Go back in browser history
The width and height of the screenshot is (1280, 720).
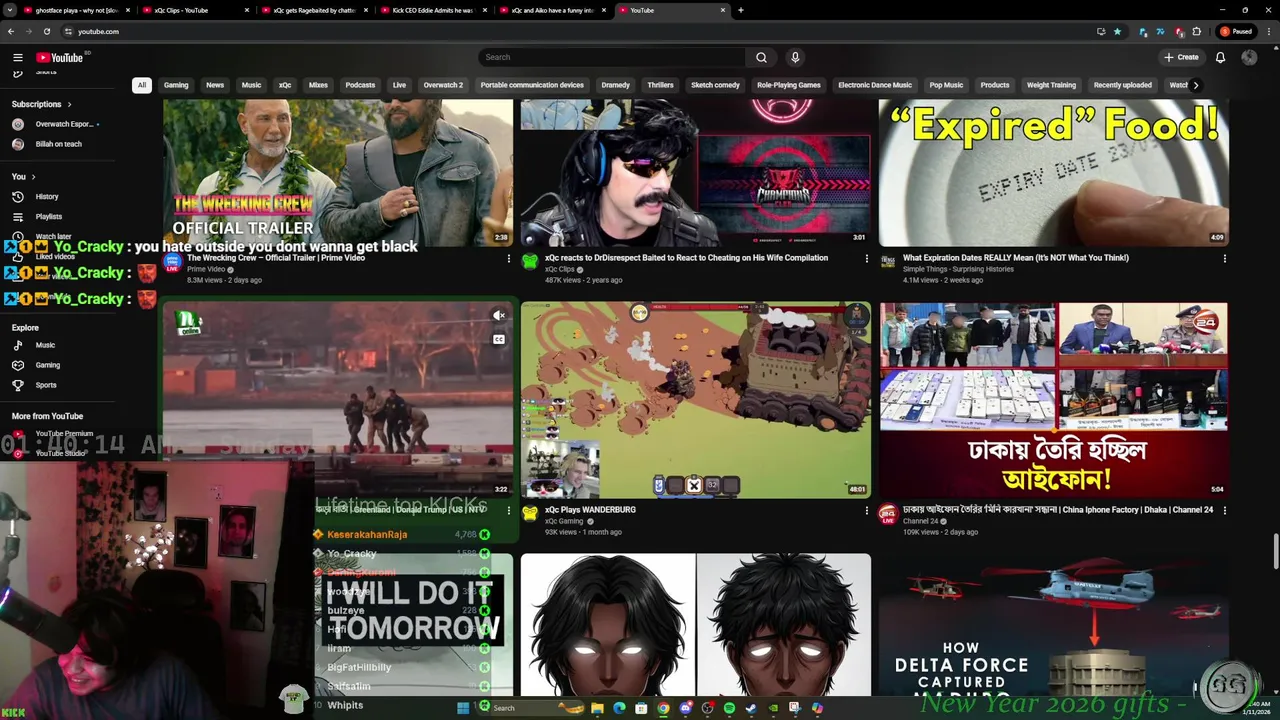pos(11,31)
